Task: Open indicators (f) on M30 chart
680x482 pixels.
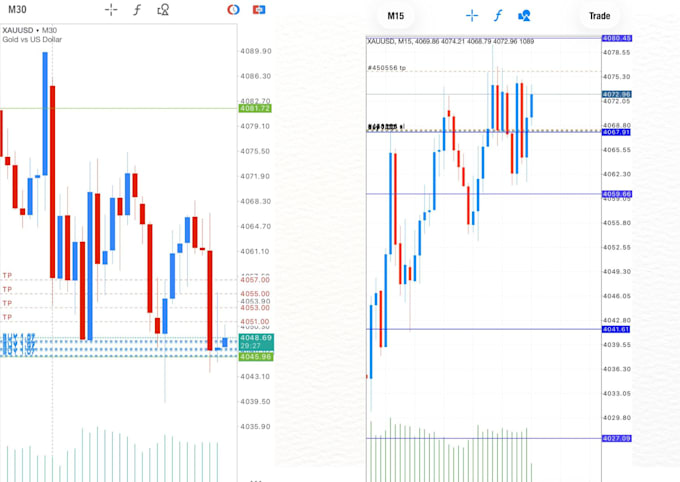Action: (x=137, y=10)
